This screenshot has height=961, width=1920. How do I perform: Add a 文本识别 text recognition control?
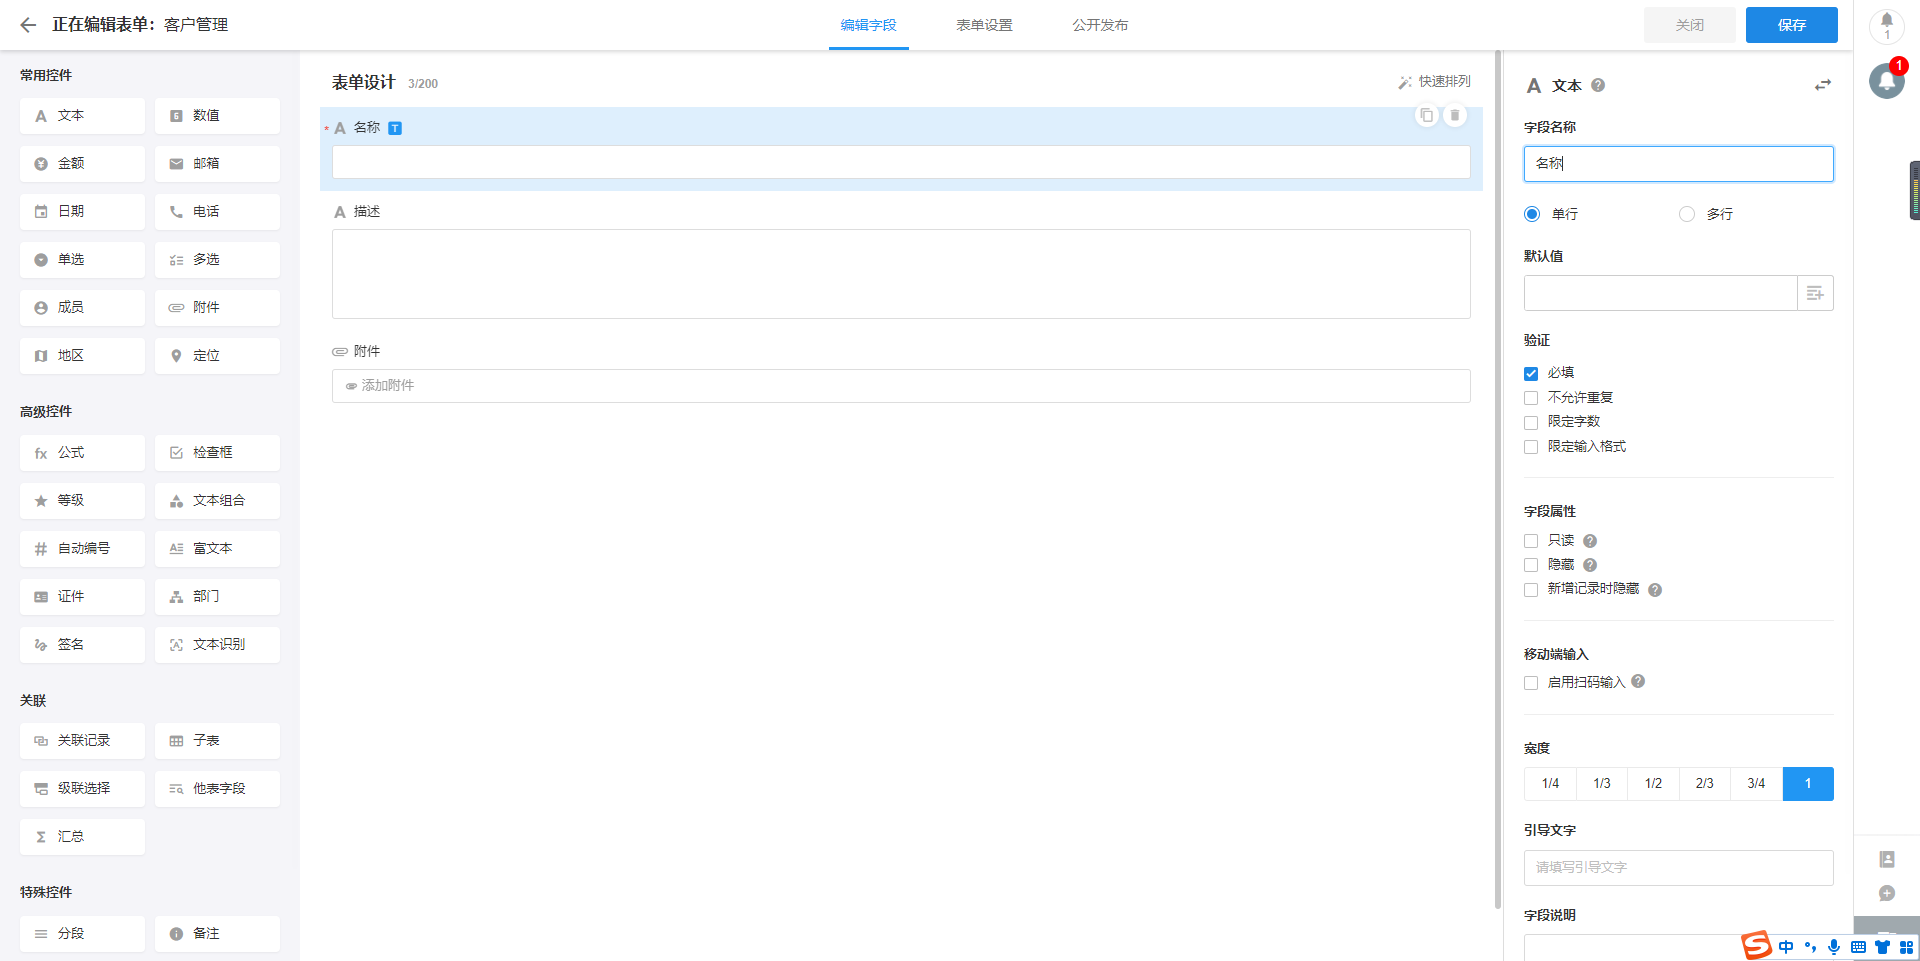point(217,645)
